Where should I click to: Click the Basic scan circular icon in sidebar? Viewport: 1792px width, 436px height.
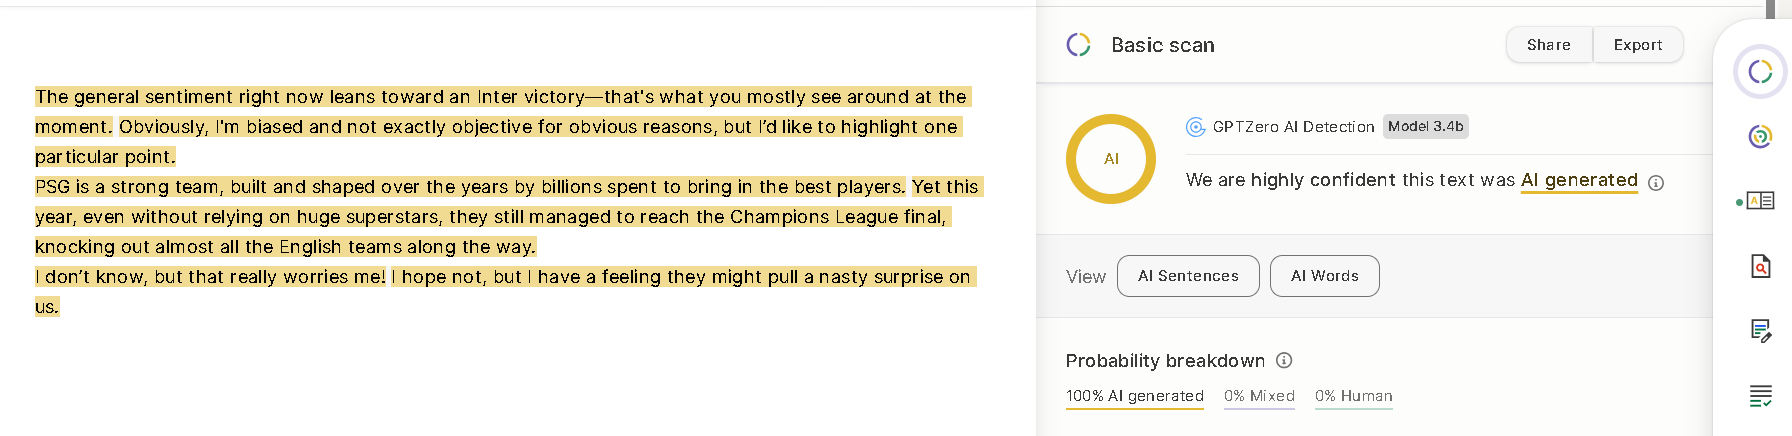(x=1760, y=72)
